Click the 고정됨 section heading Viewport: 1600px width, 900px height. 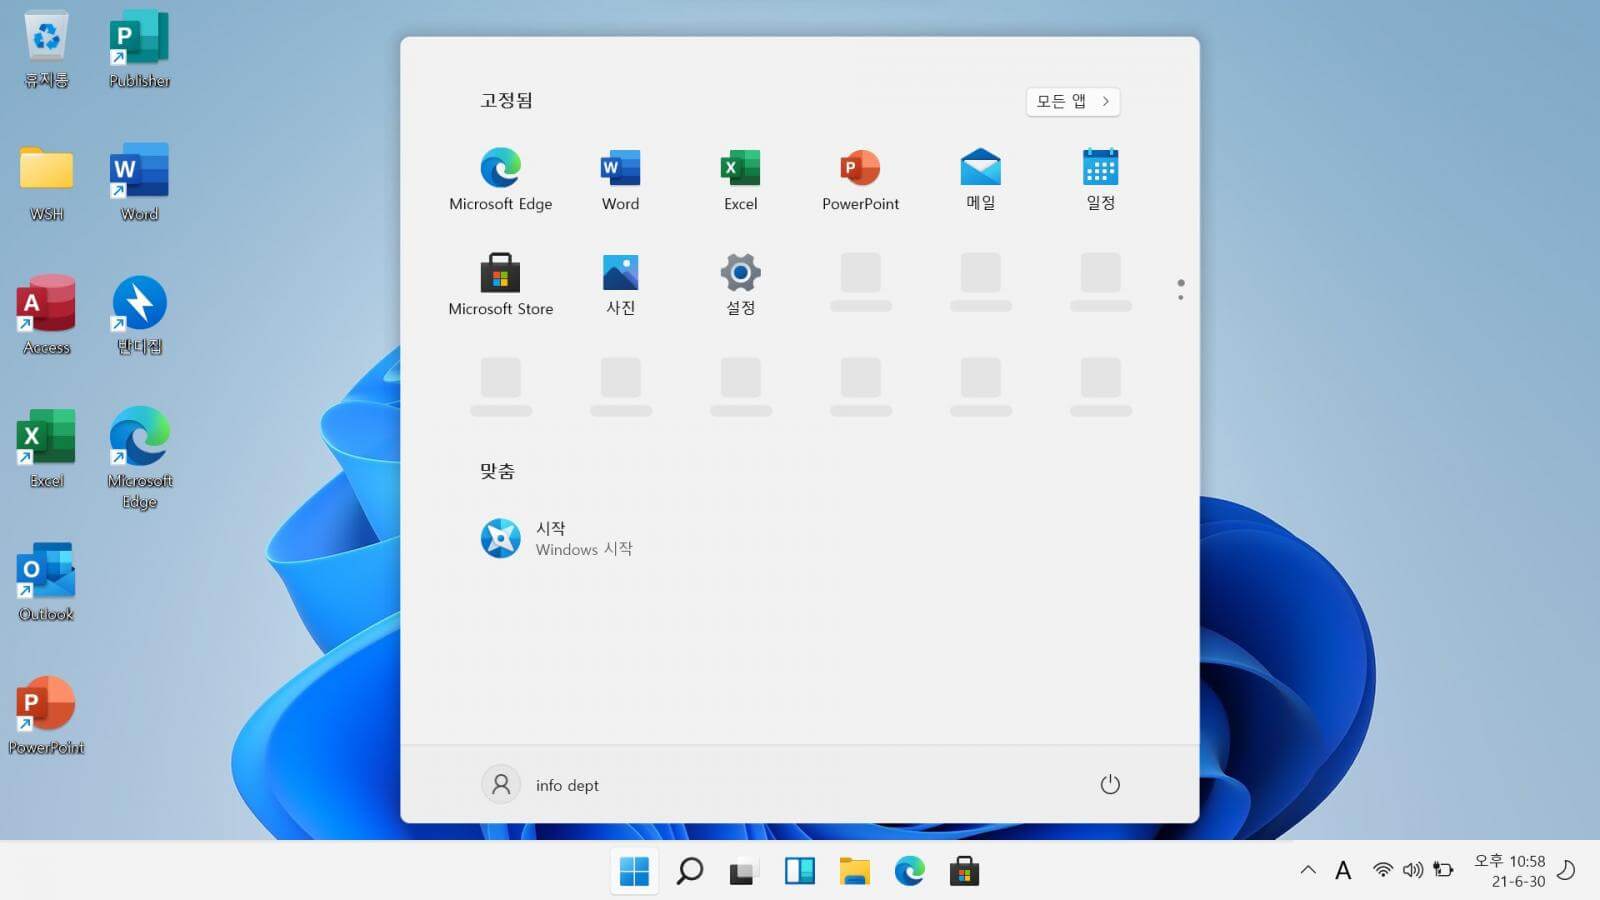pyautogui.click(x=506, y=100)
